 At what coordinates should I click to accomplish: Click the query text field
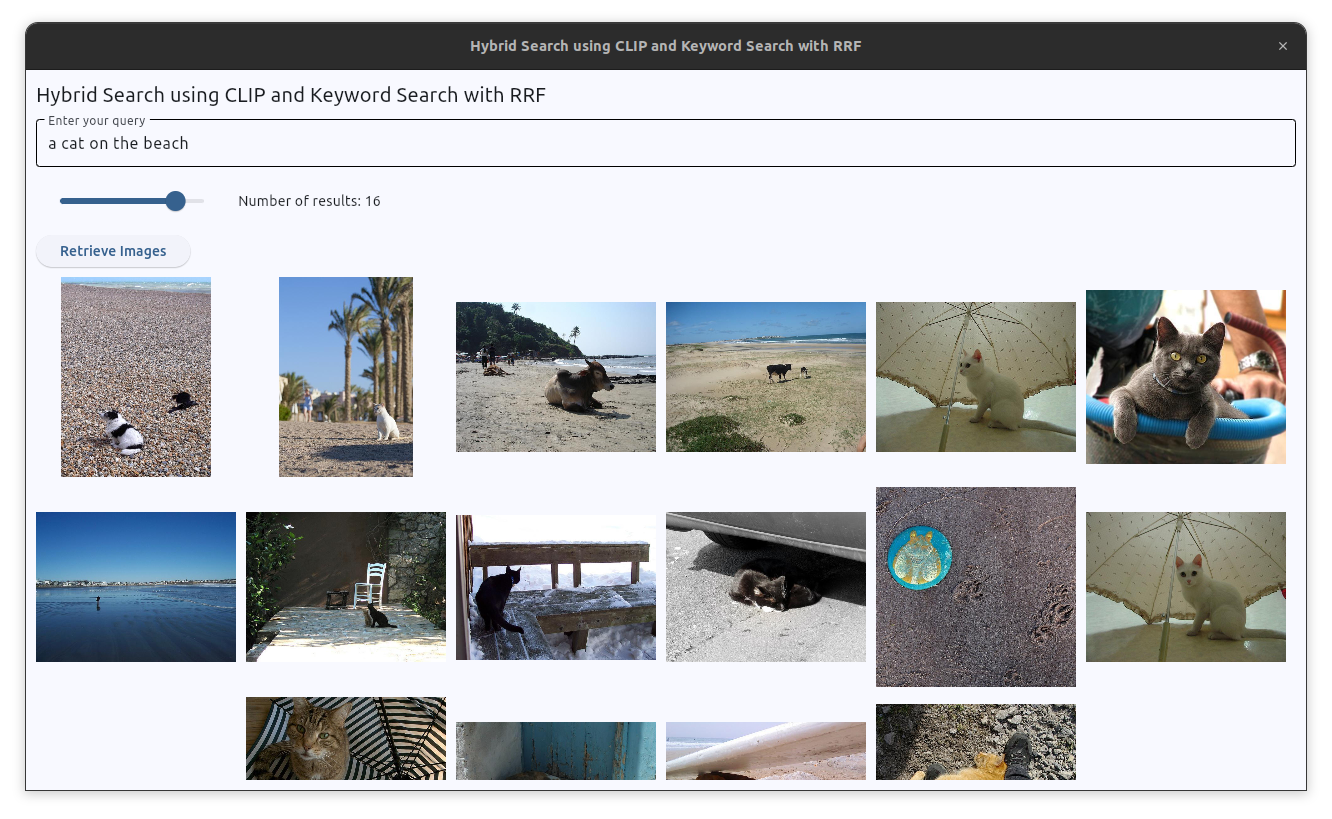click(666, 143)
